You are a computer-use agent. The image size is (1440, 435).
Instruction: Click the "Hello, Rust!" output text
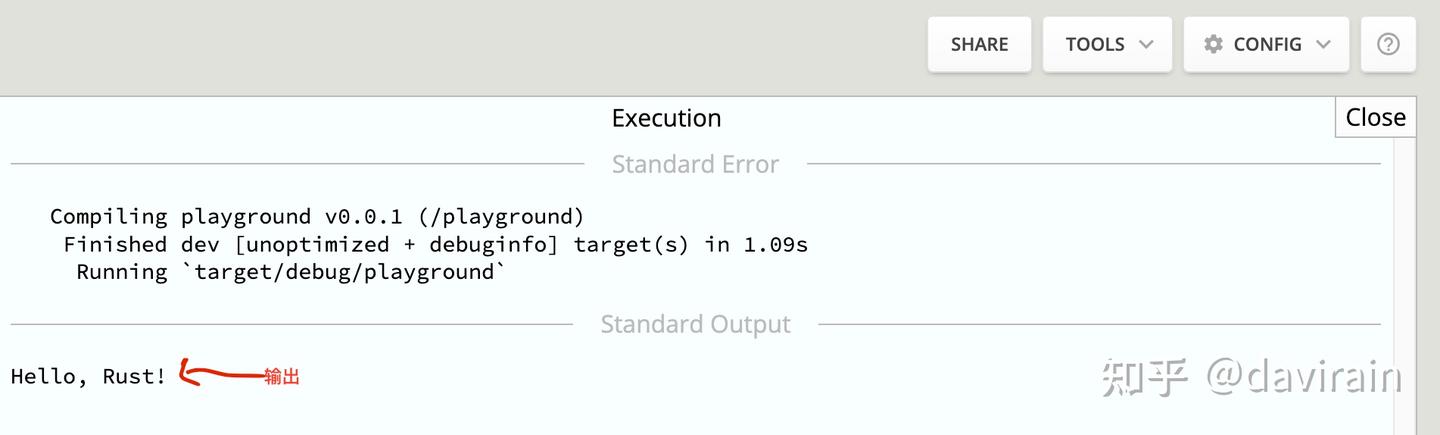point(88,377)
